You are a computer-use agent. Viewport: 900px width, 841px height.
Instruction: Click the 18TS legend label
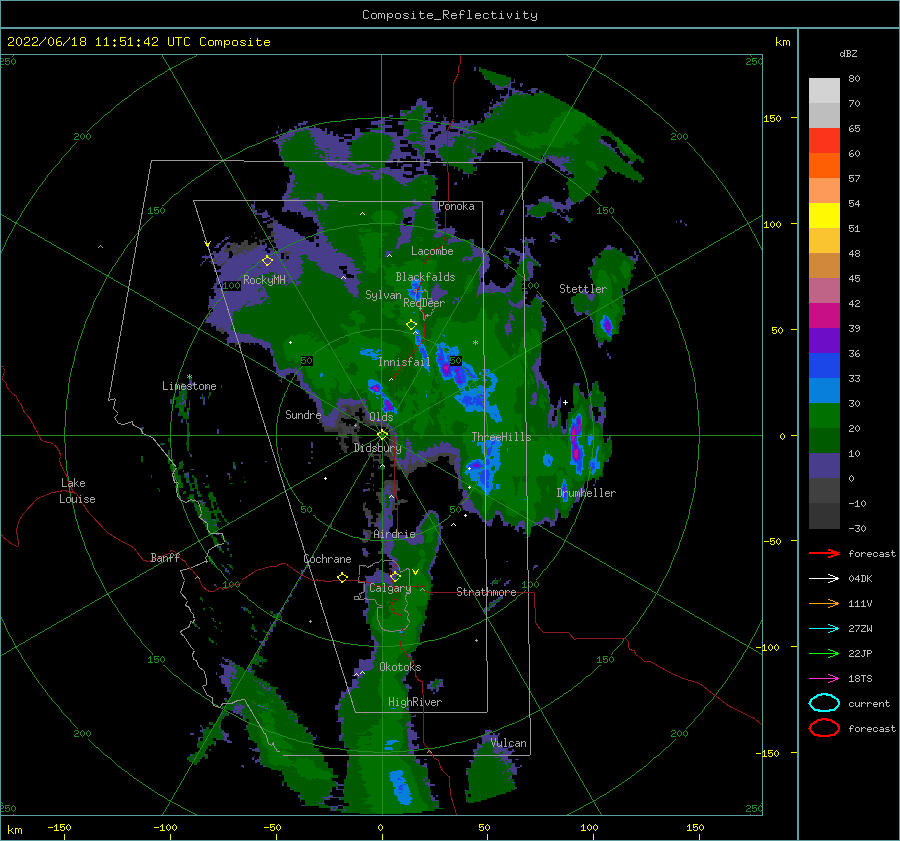click(860, 679)
